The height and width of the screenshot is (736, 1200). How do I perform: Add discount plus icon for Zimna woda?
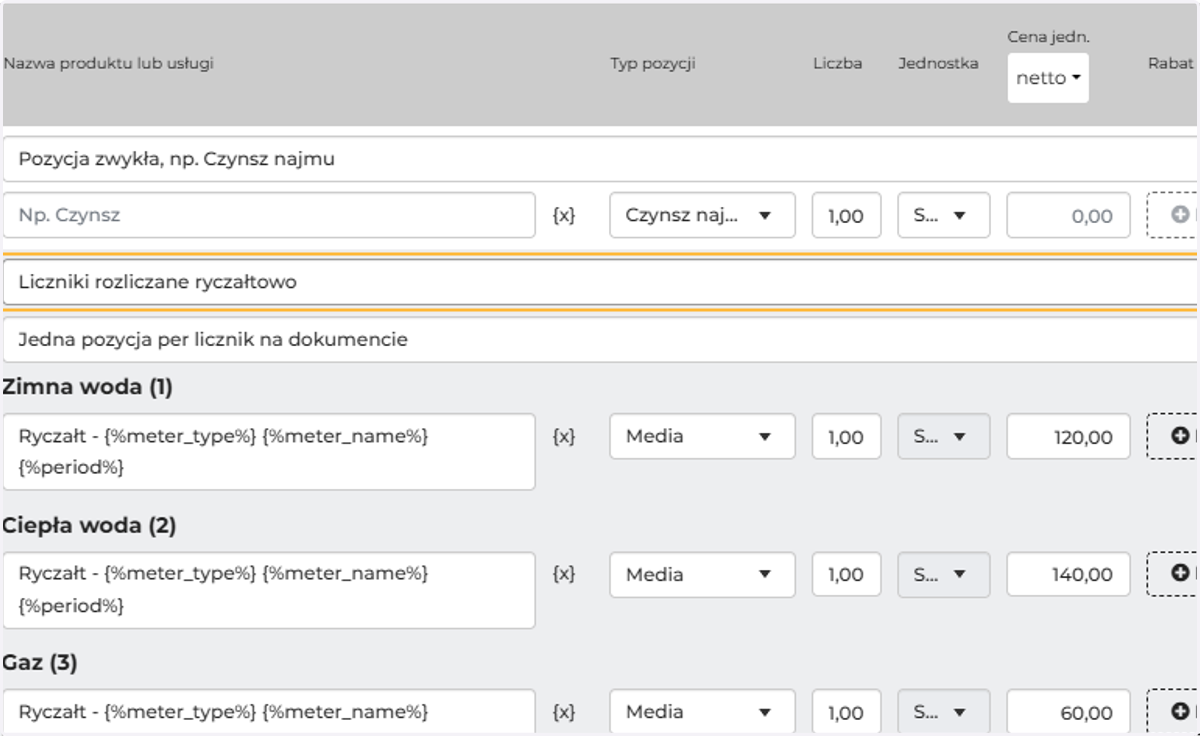pyautogui.click(x=1180, y=436)
